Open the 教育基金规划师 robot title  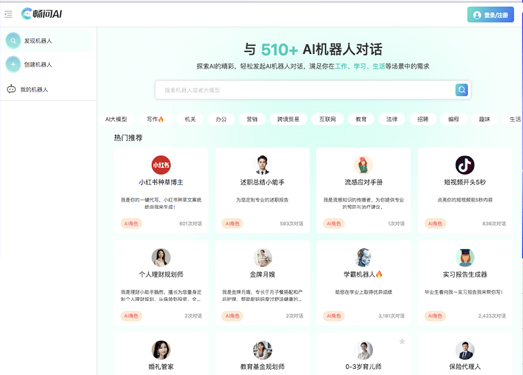click(x=262, y=367)
